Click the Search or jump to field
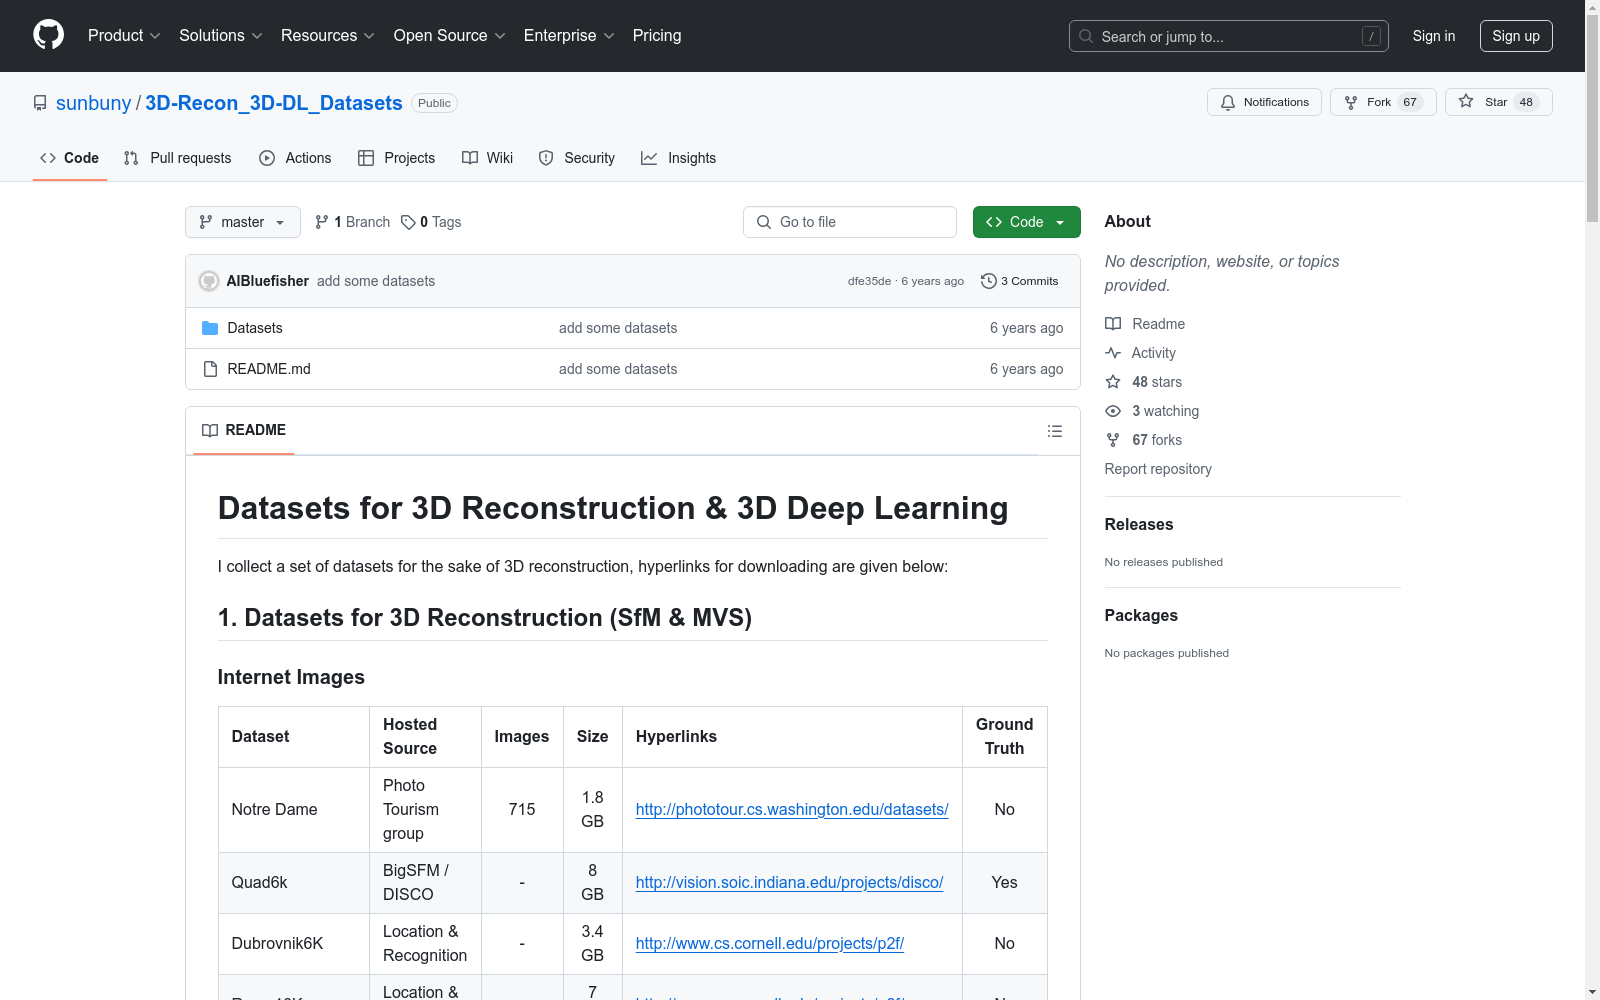Viewport: 1600px width, 1000px height. point(1229,36)
